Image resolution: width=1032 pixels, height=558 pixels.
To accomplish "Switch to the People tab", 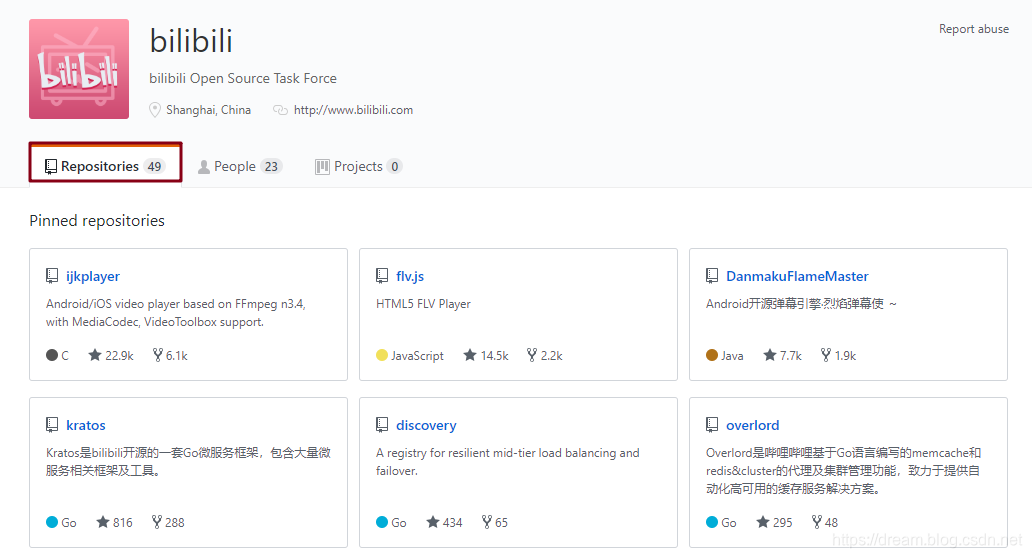I will (x=240, y=166).
